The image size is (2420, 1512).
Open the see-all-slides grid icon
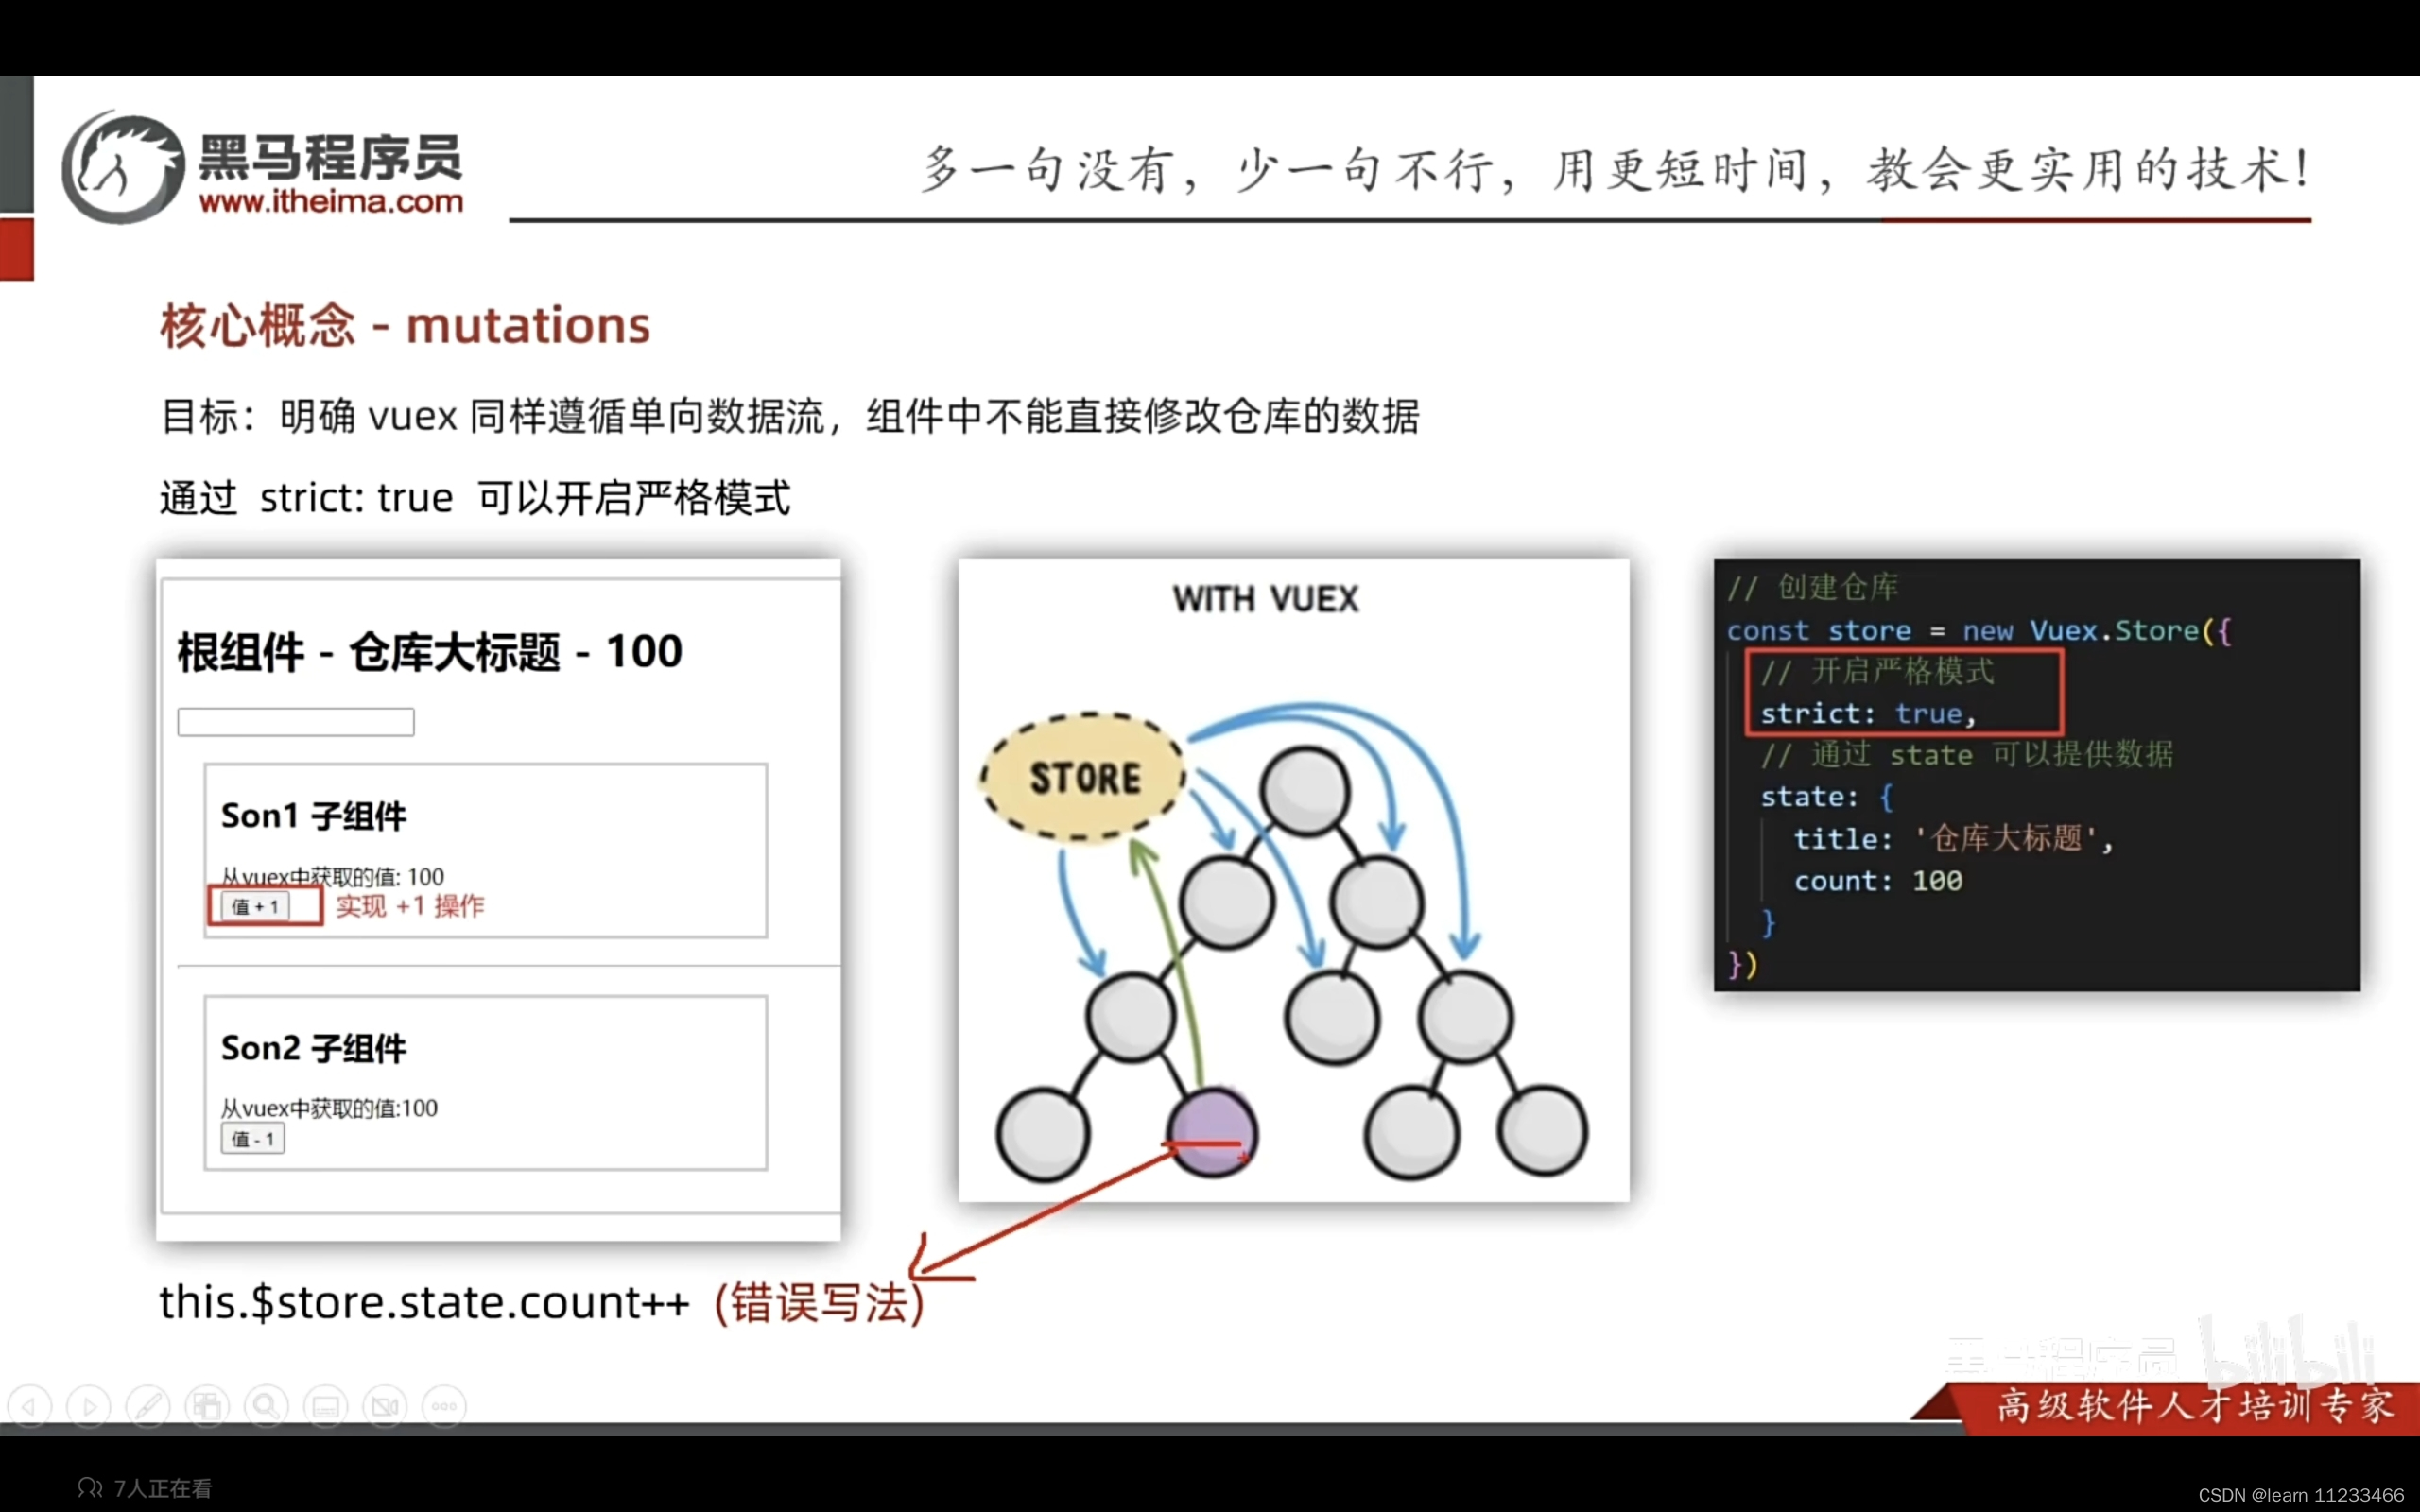tap(207, 1407)
